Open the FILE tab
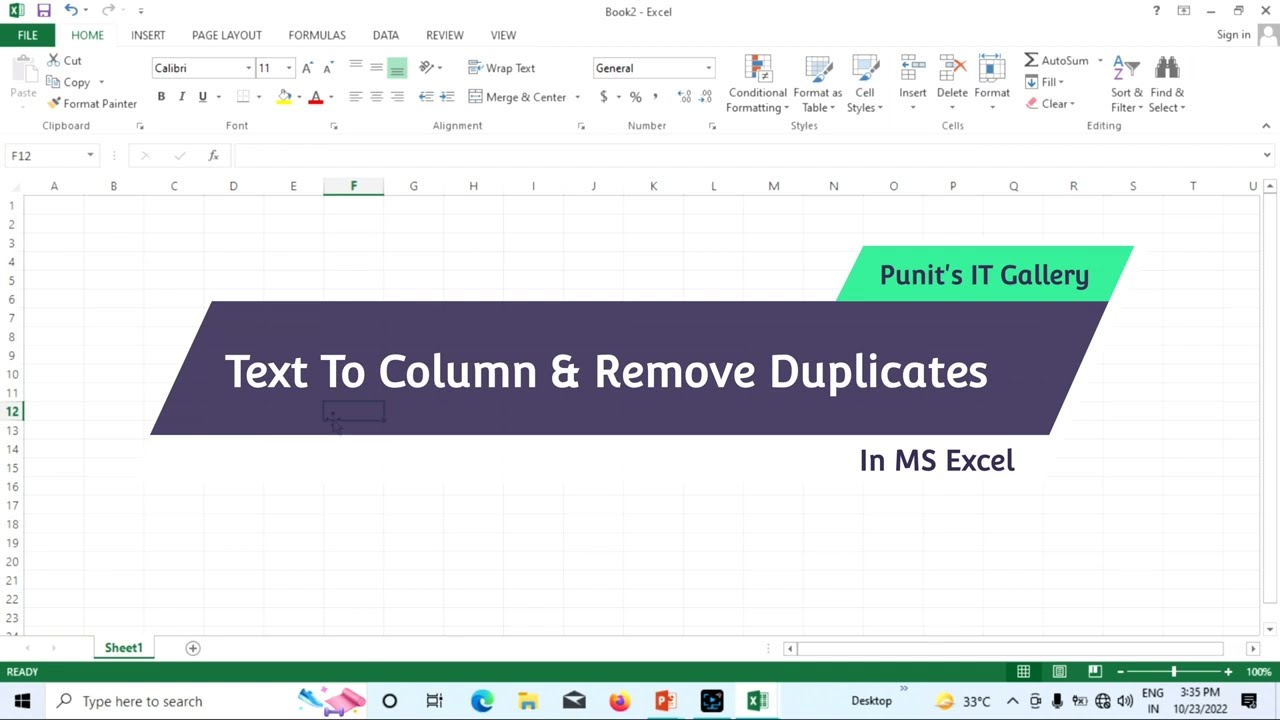This screenshot has width=1280, height=720. click(x=27, y=35)
